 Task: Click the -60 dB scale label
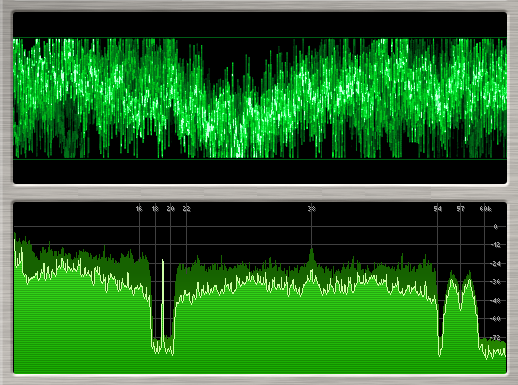[x=495, y=319]
